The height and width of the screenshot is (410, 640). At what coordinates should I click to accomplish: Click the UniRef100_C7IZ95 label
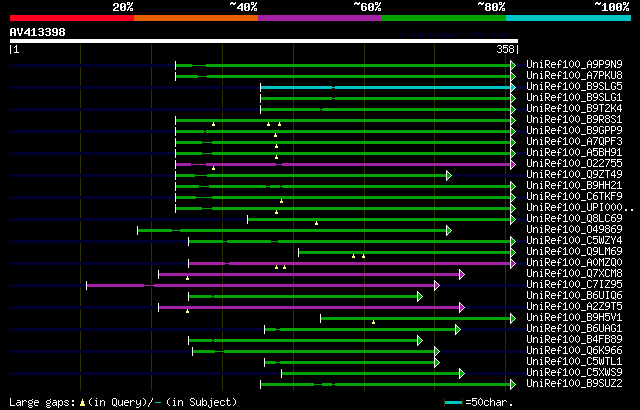pyautogui.click(x=574, y=285)
